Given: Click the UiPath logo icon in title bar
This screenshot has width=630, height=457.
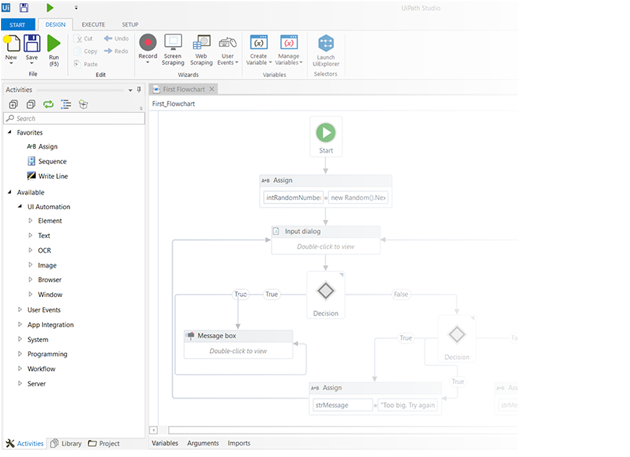Looking at the screenshot, I should [6, 8].
